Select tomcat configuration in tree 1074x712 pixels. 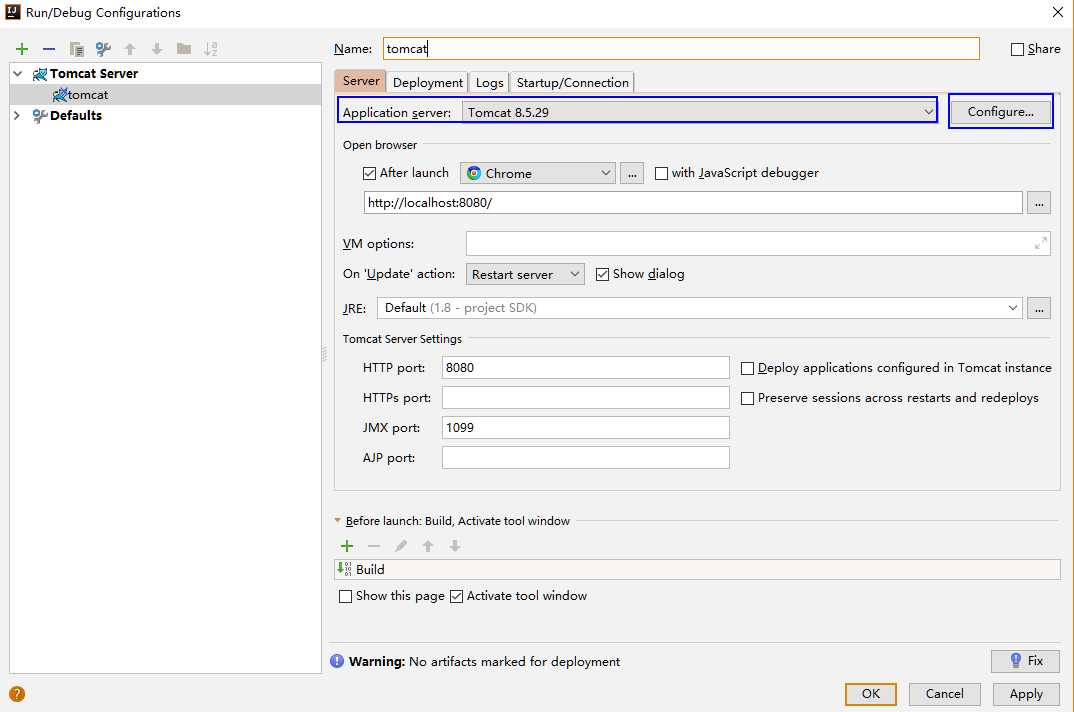coord(165,95)
